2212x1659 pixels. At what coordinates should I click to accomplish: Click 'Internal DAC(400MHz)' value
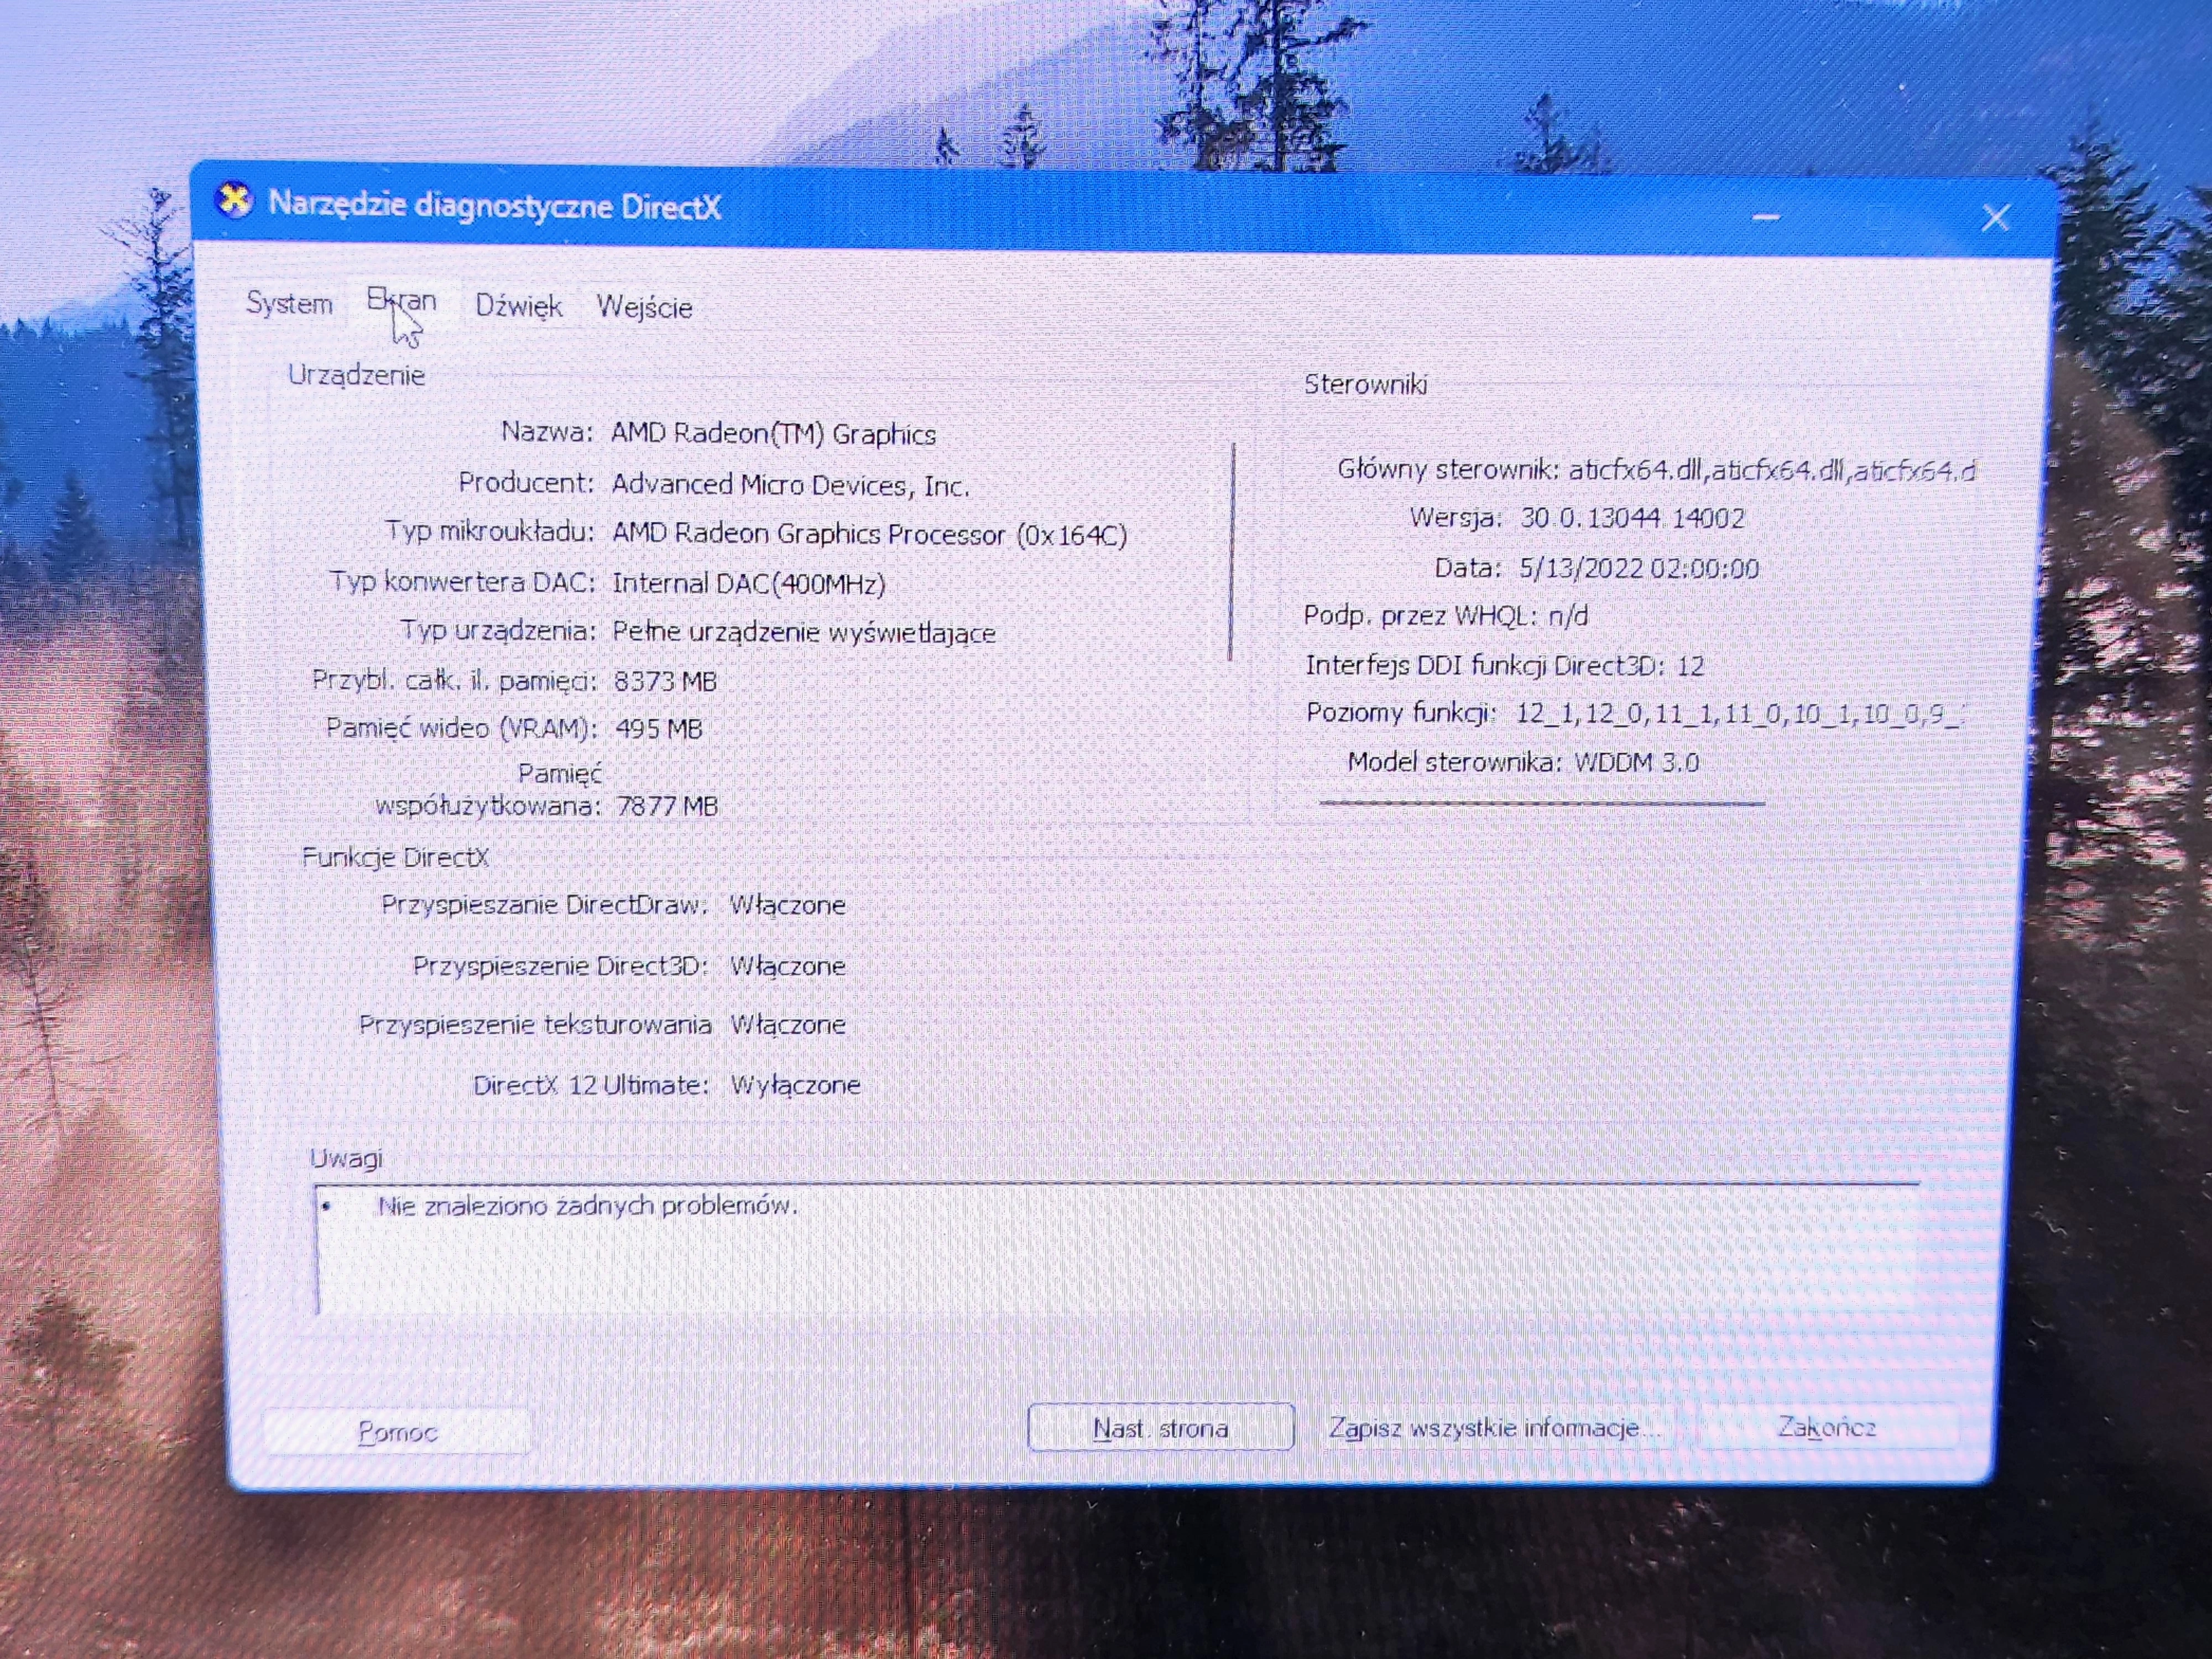point(749,583)
